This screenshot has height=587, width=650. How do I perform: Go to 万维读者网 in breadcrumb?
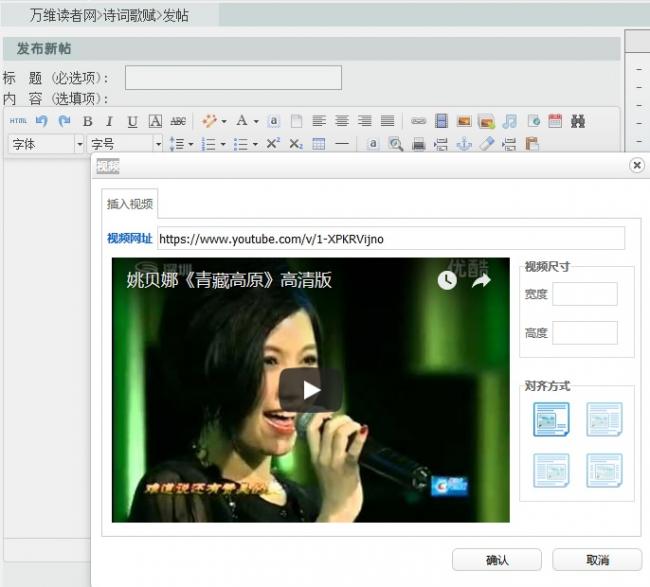click(x=63, y=15)
